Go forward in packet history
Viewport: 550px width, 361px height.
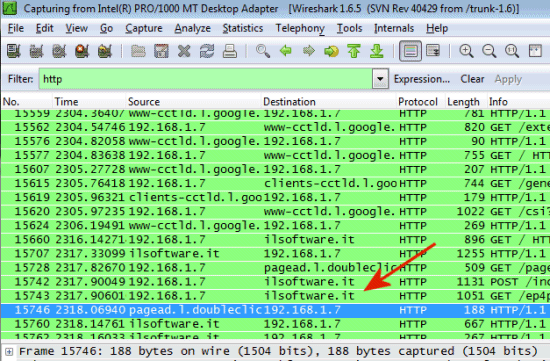pos(308,51)
